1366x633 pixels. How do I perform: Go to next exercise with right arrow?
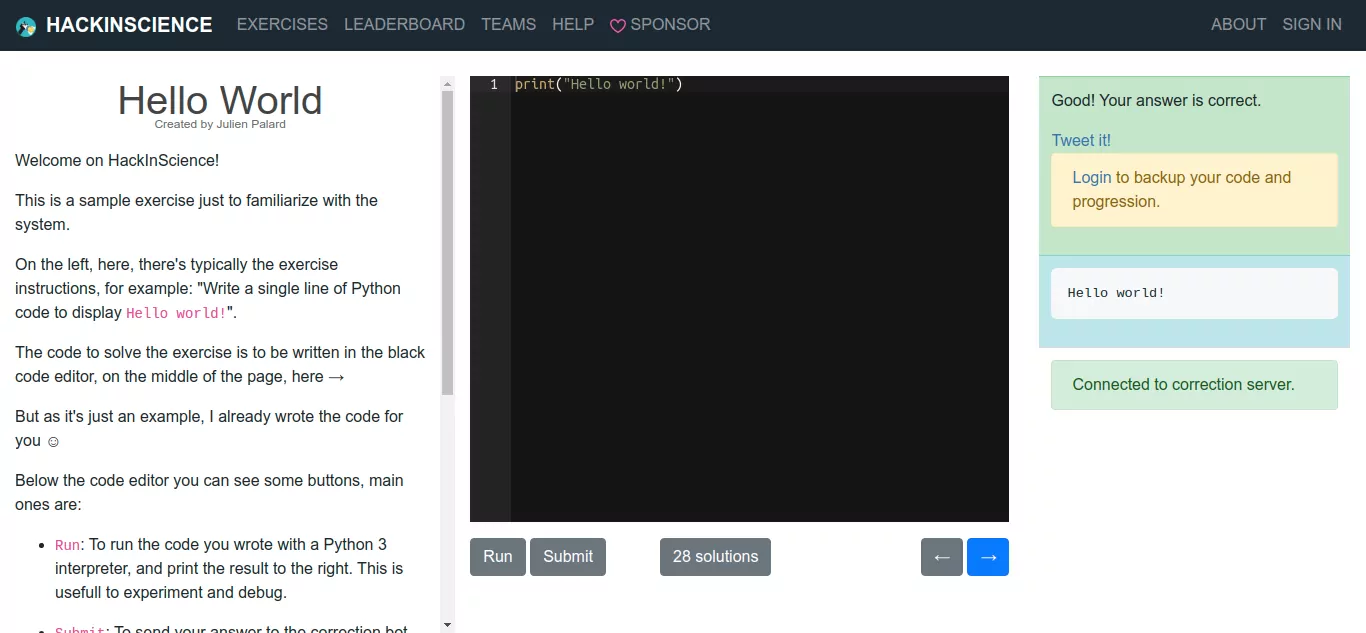988,557
